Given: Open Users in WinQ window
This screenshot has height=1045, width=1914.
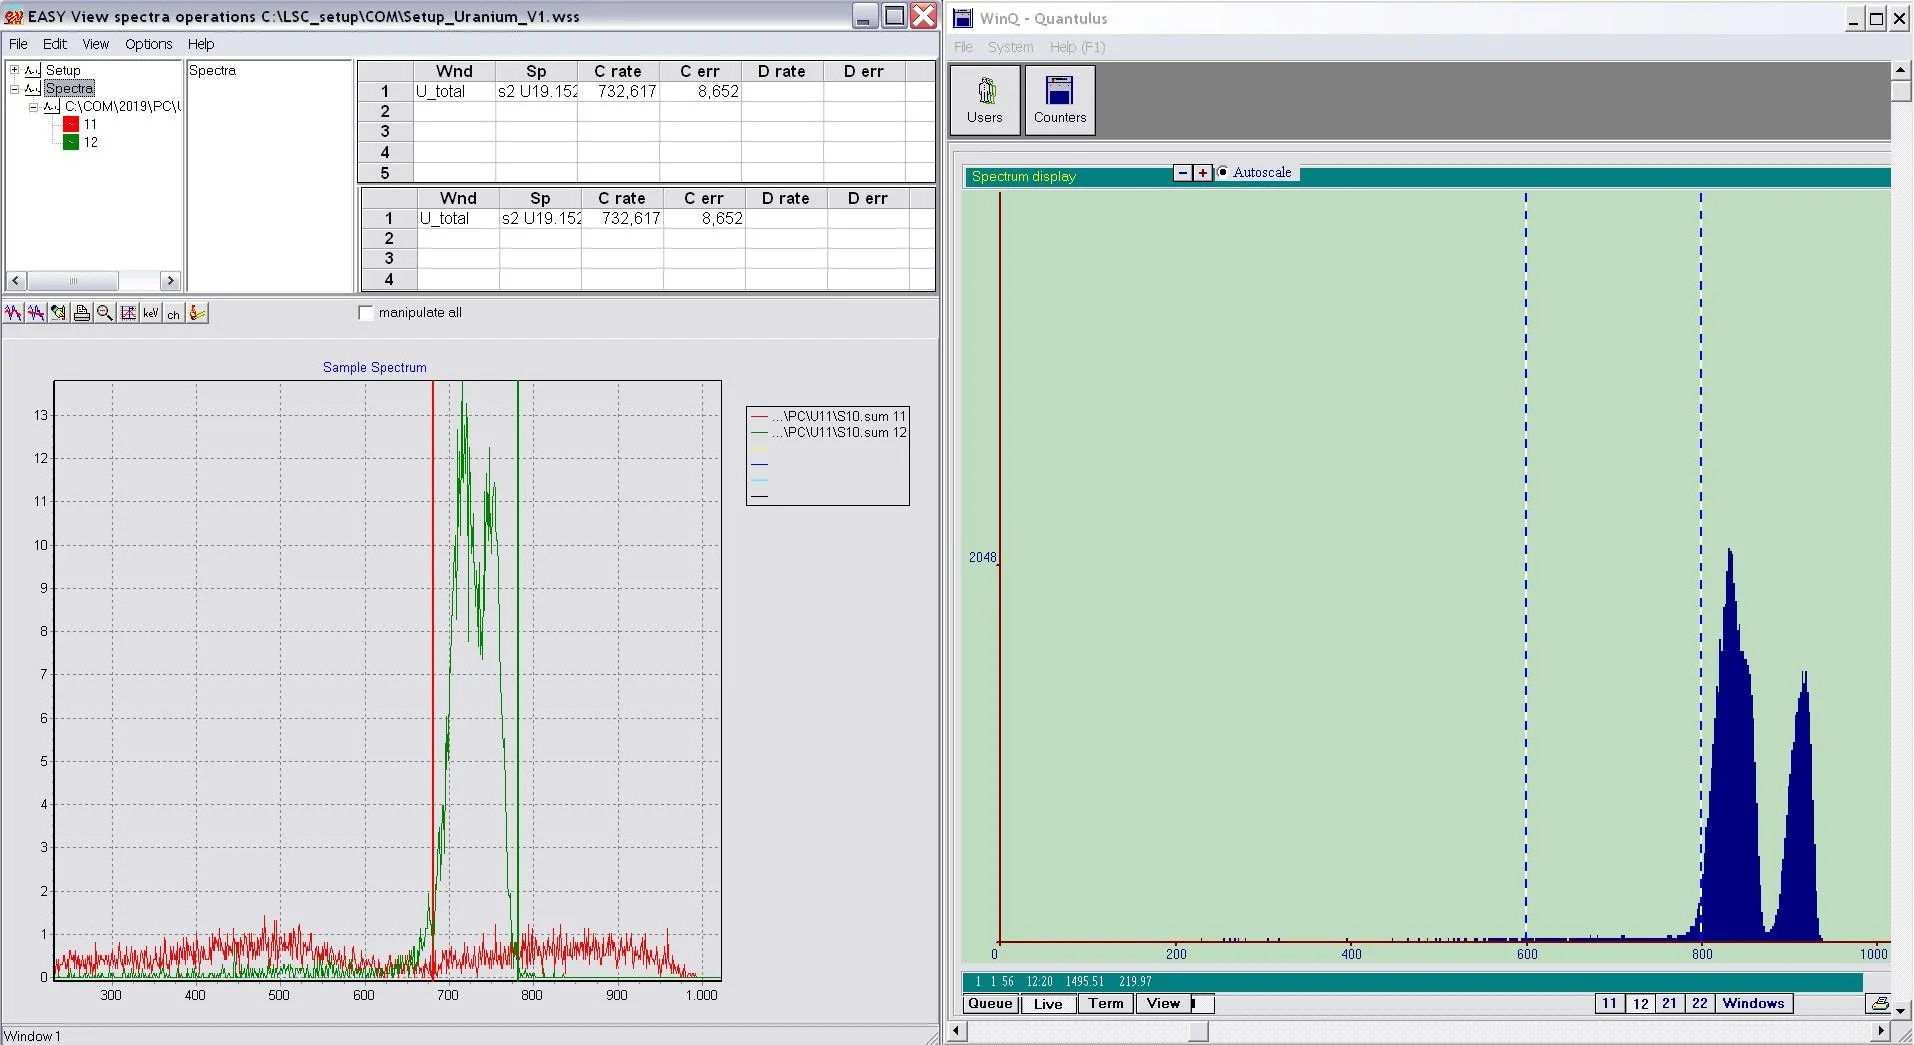Looking at the screenshot, I should (985, 100).
